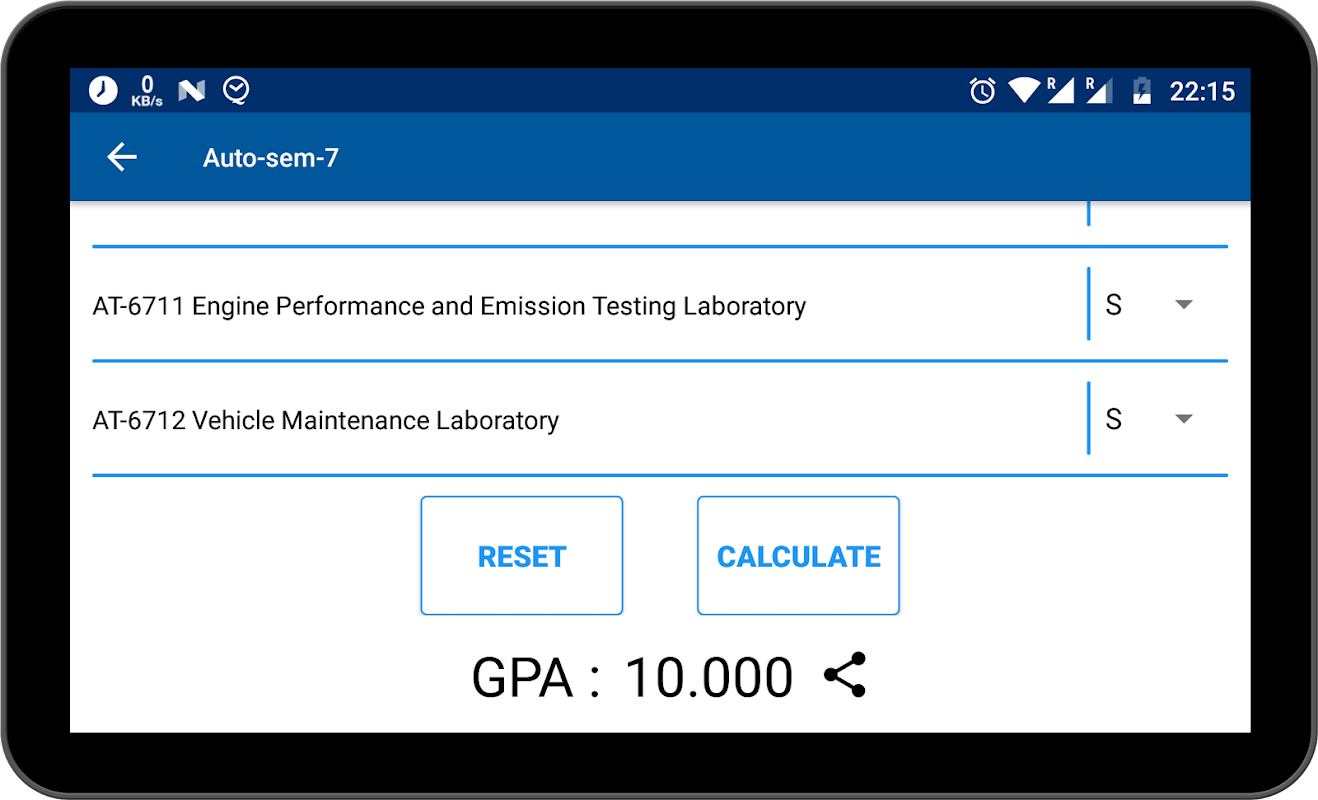1318x800 pixels.
Task: Tap the clock icon in status bar
Action: (103, 91)
